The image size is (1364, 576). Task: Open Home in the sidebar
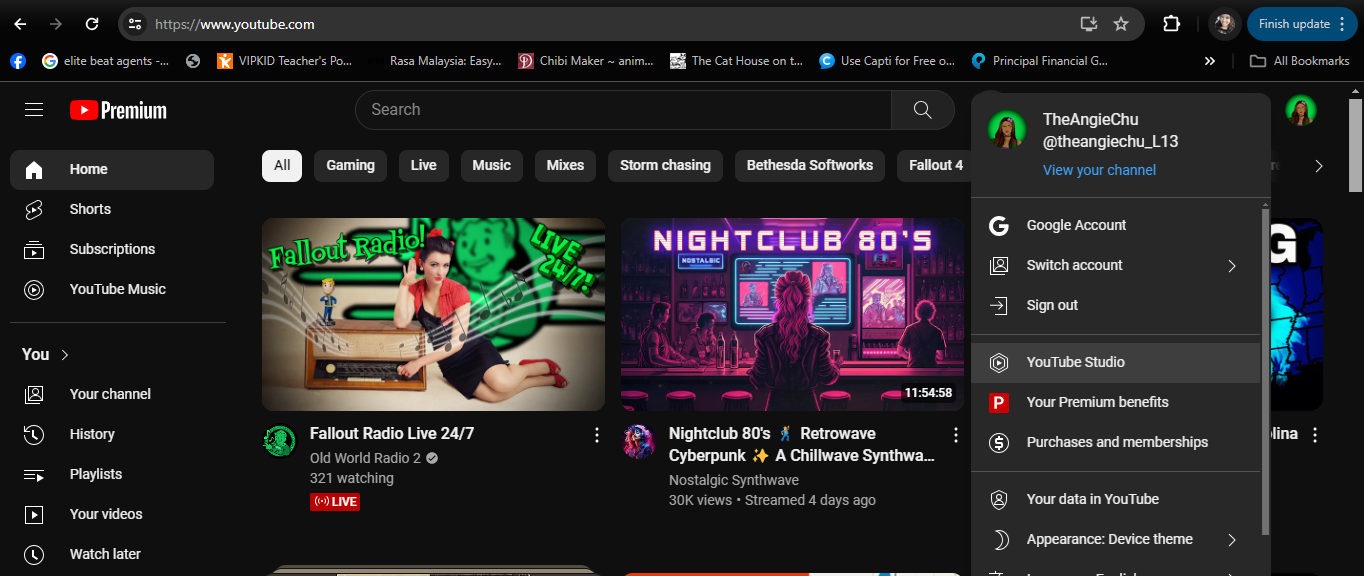[112, 170]
